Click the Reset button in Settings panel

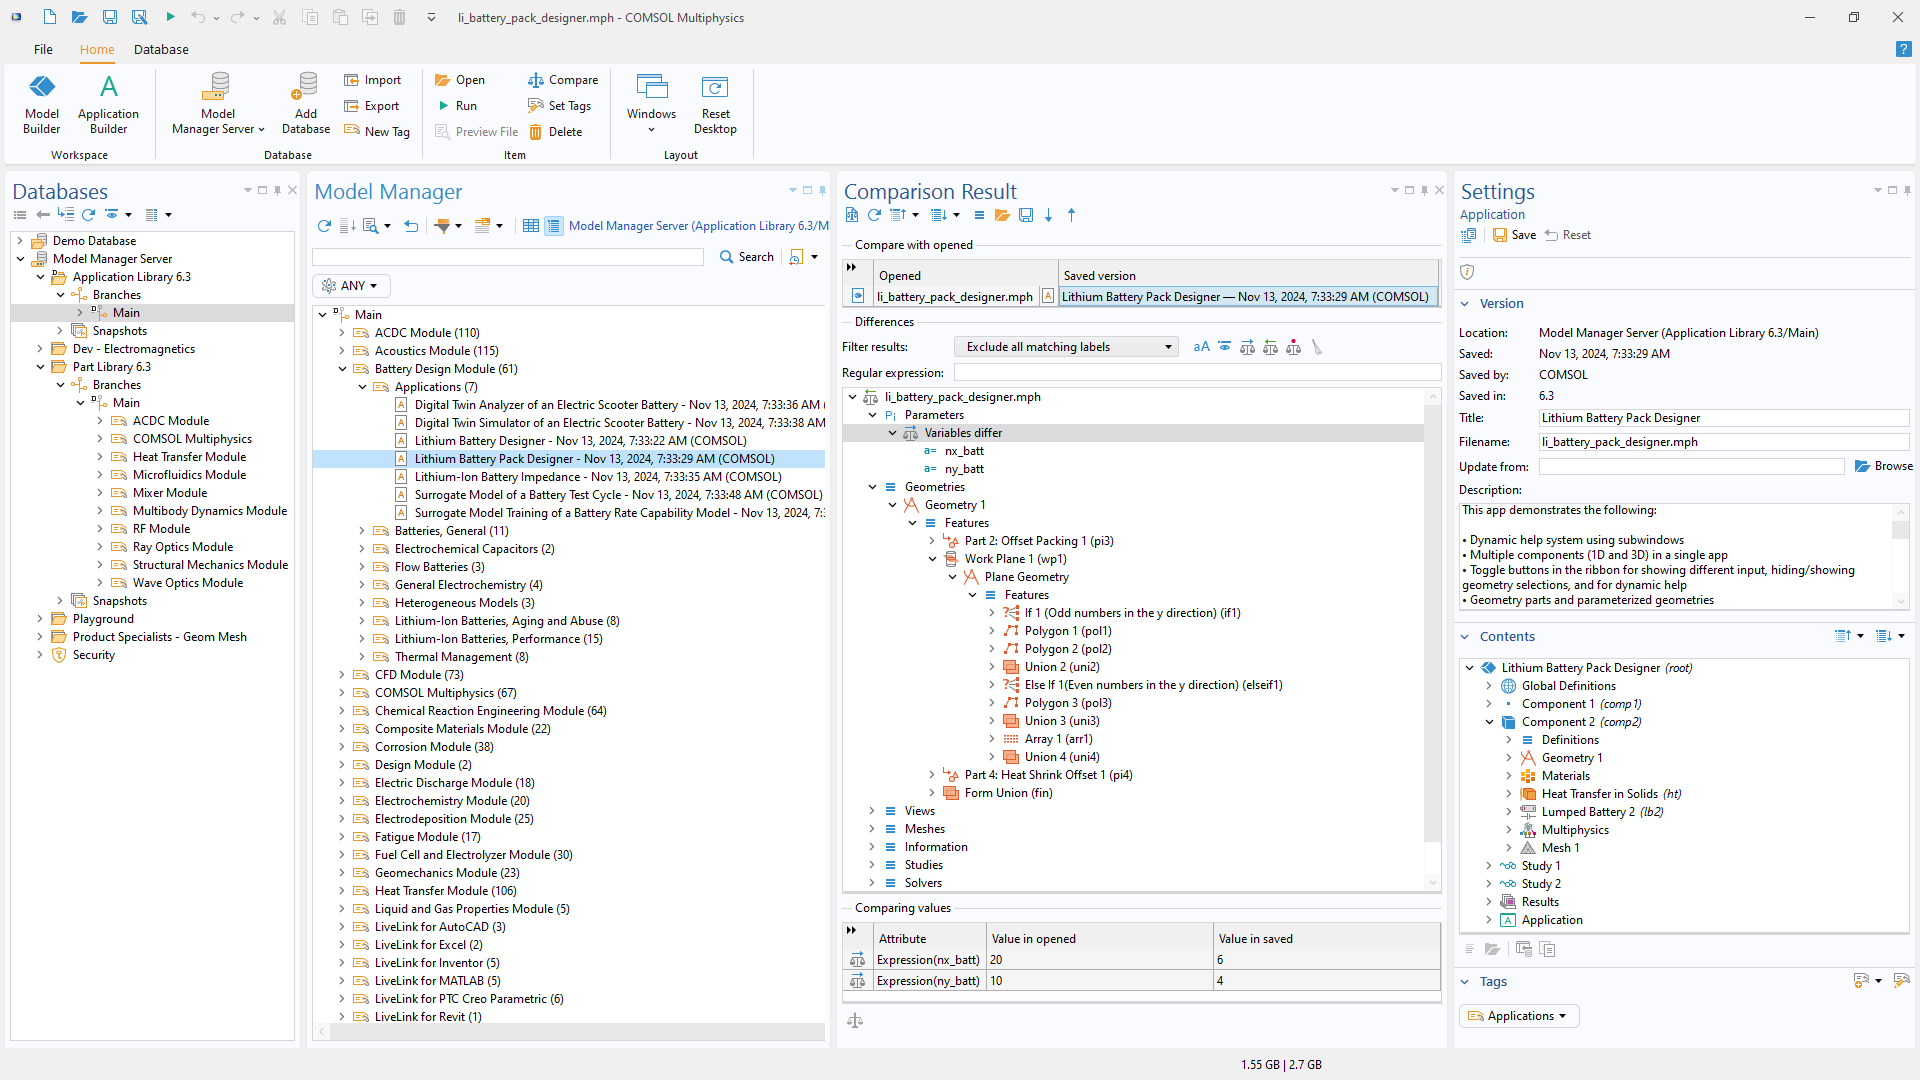(x=1576, y=233)
